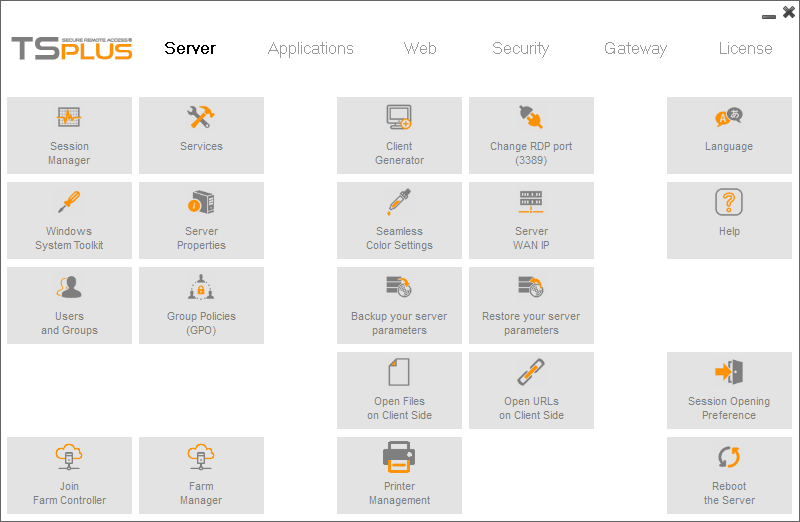The width and height of the screenshot is (800, 522).
Task: Open the Security tab
Action: [520, 48]
